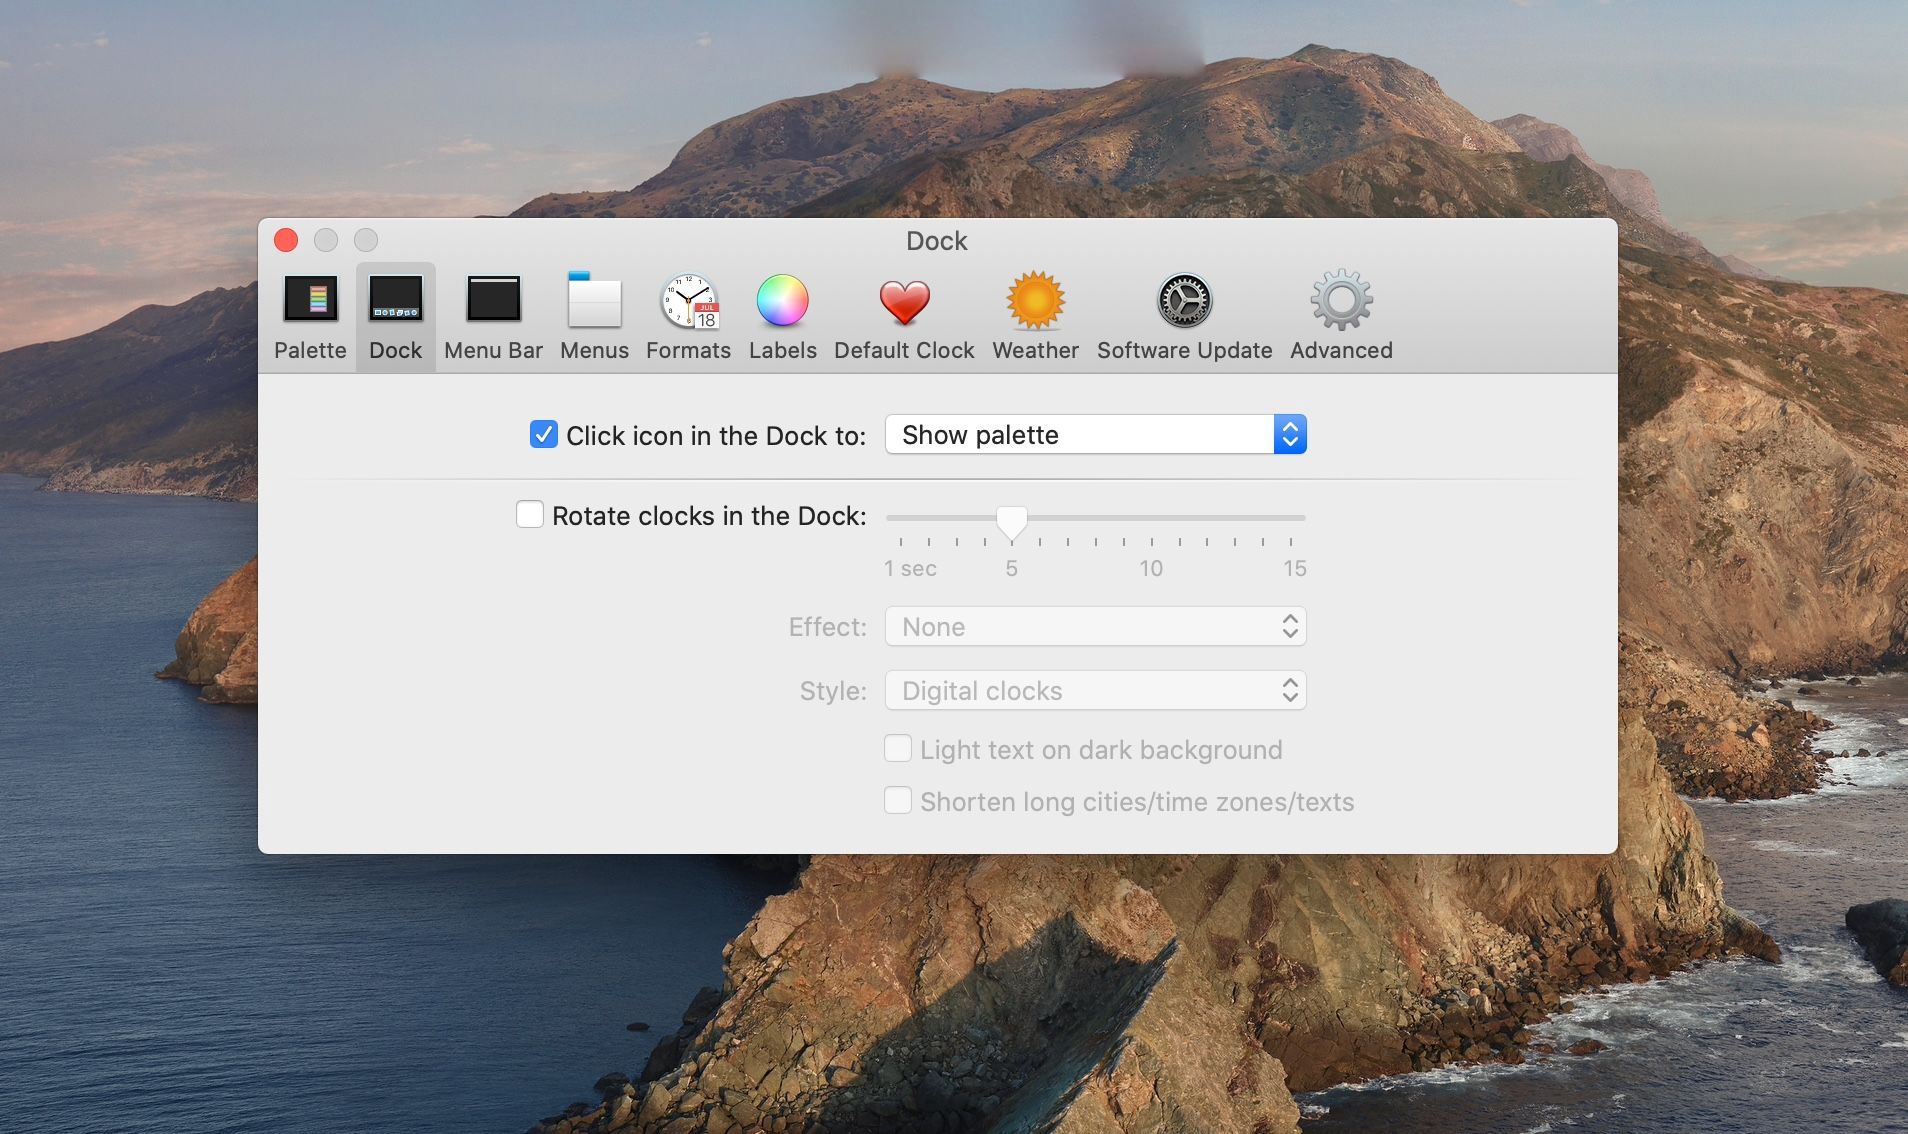Screen dimensions: 1908x1134
Task: Open the Effect dropdown menu
Action: (x=1094, y=626)
